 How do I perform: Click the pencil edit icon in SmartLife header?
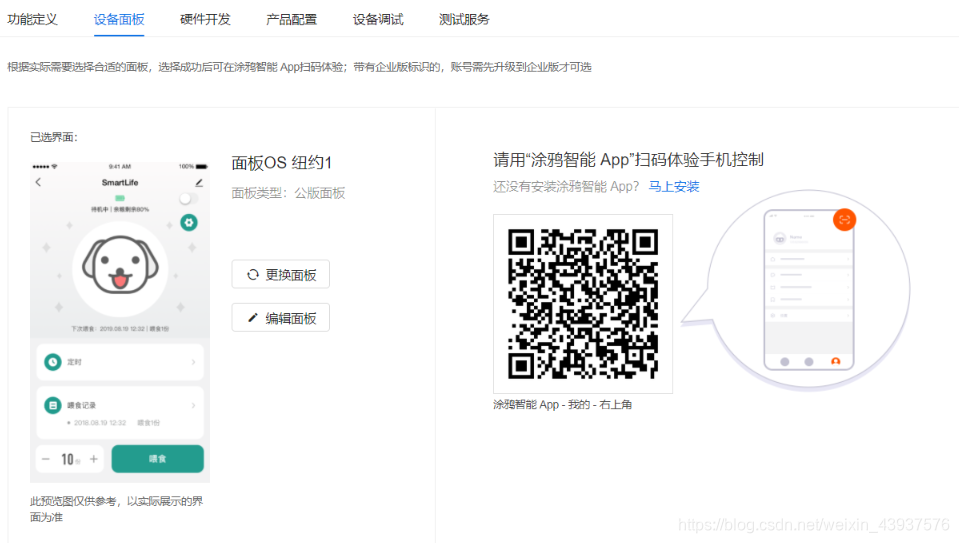tap(199, 182)
